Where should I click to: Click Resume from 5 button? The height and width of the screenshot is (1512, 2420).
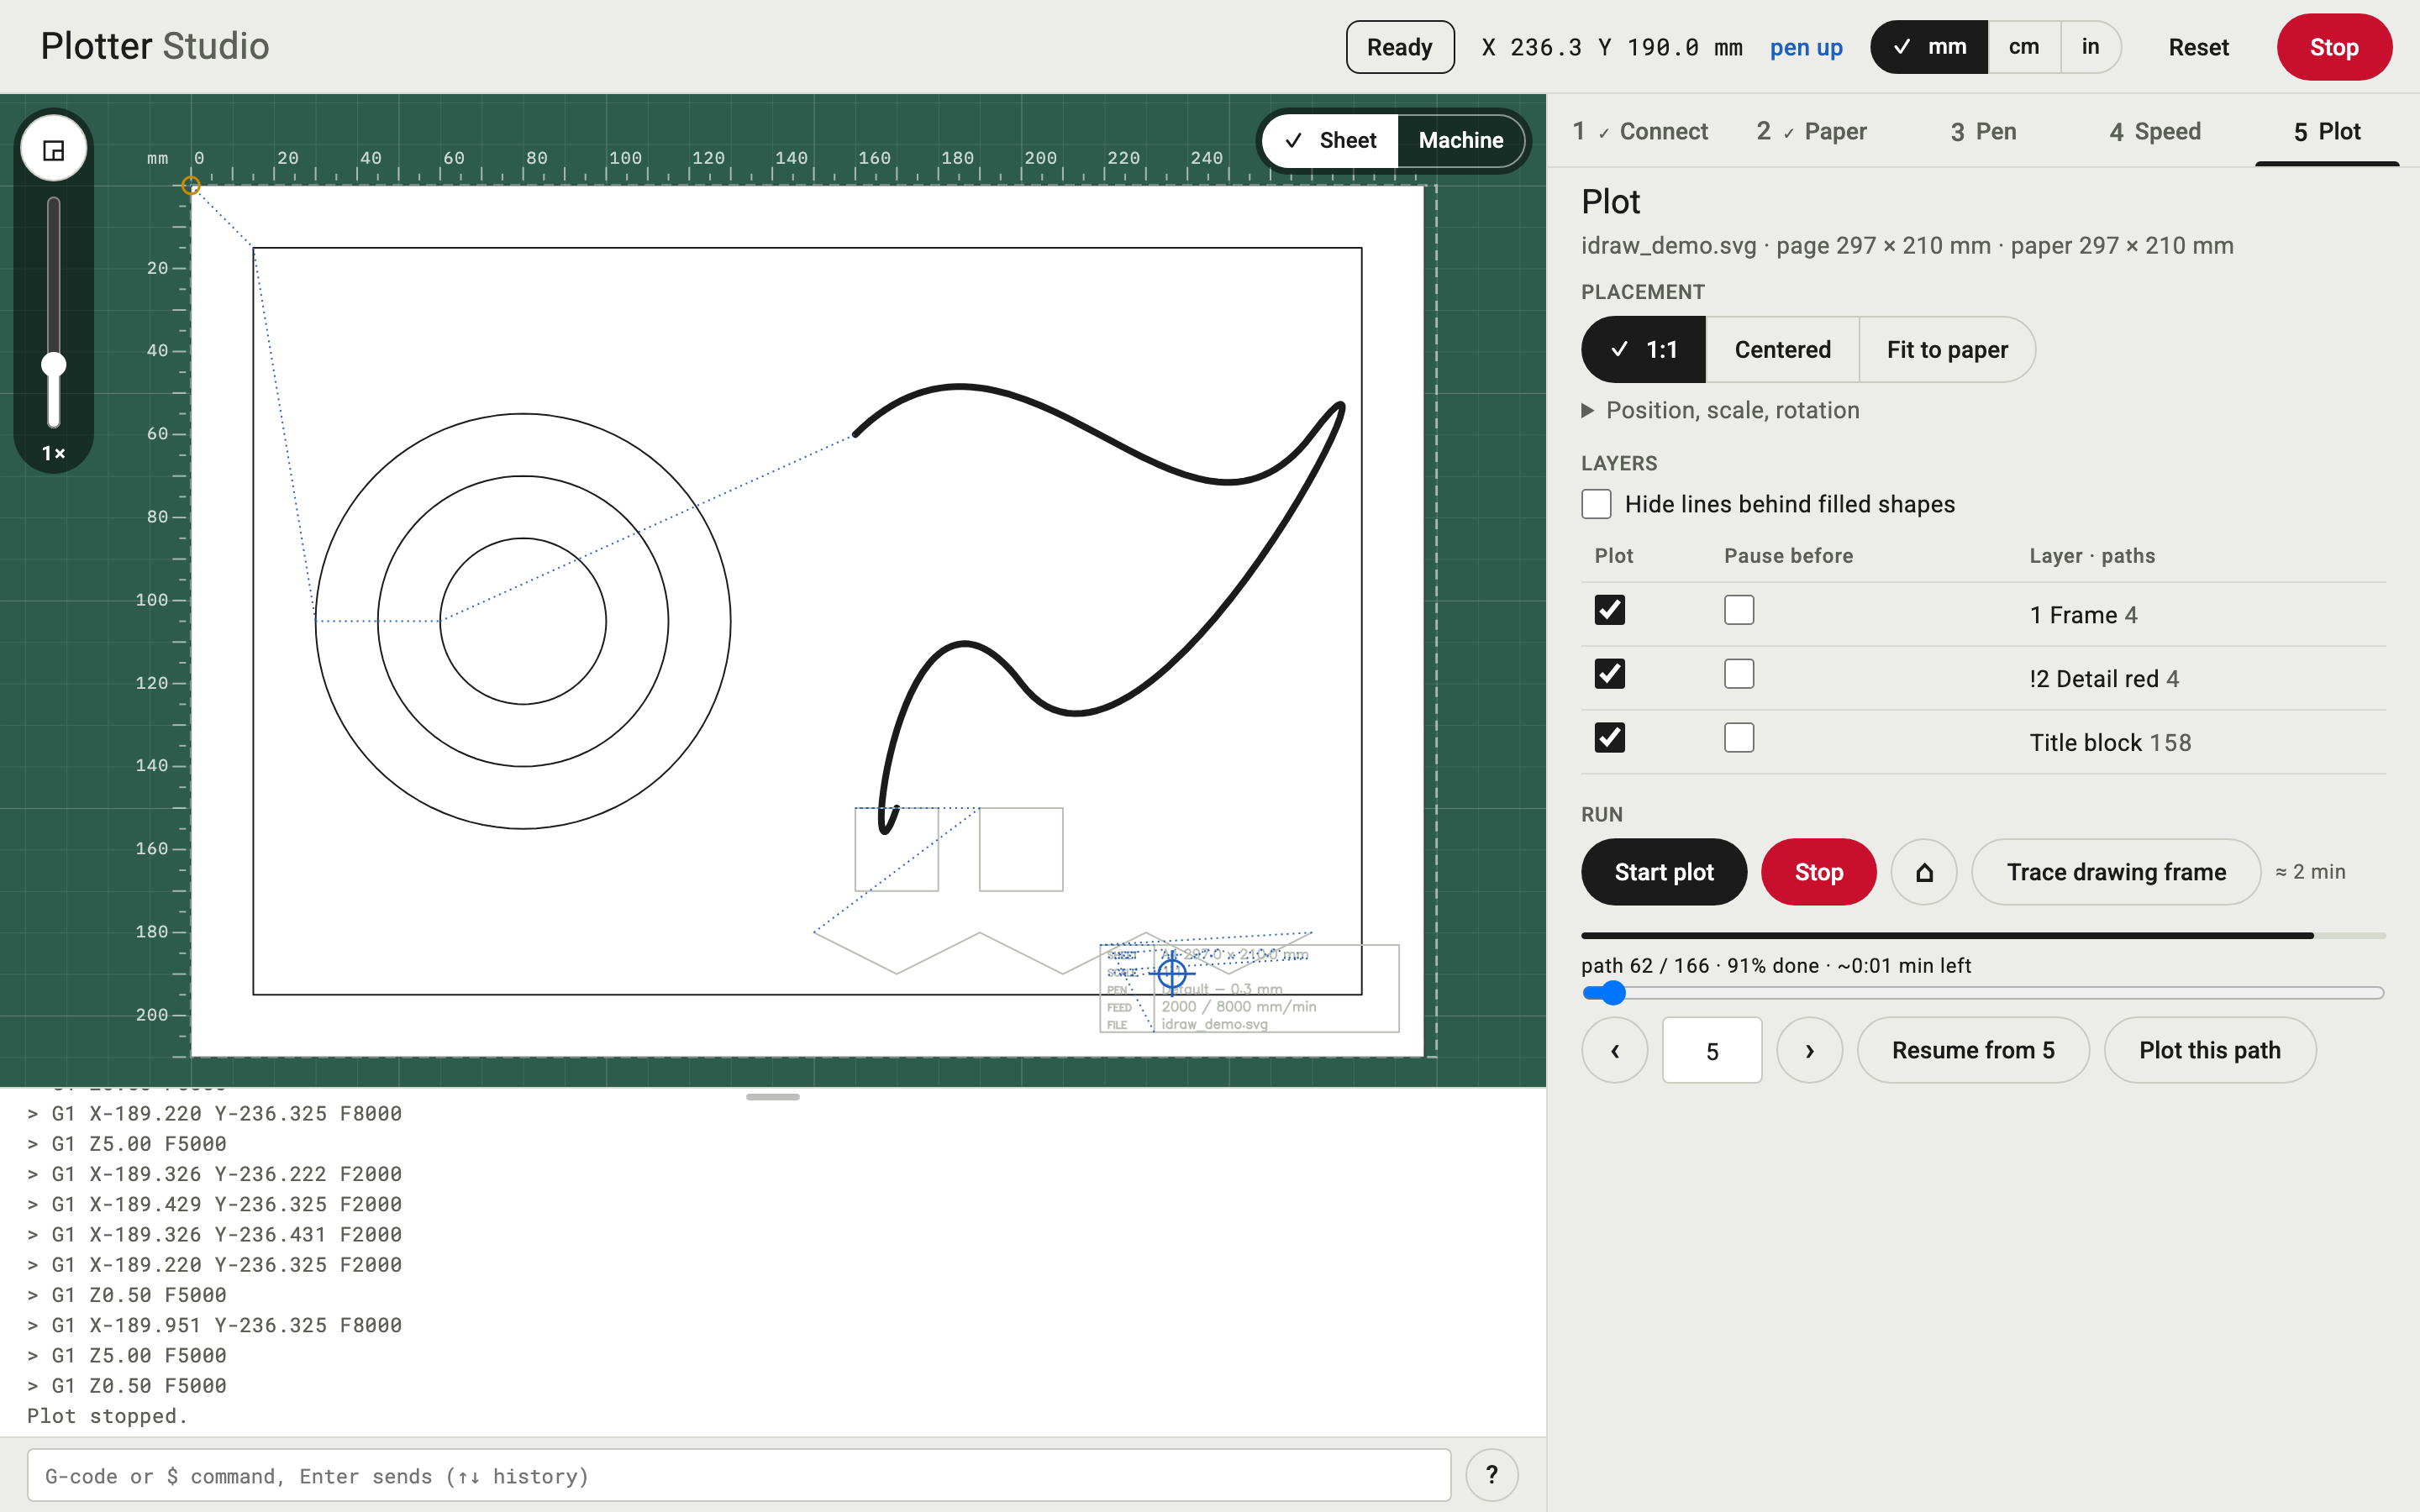click(1973, 1050)
